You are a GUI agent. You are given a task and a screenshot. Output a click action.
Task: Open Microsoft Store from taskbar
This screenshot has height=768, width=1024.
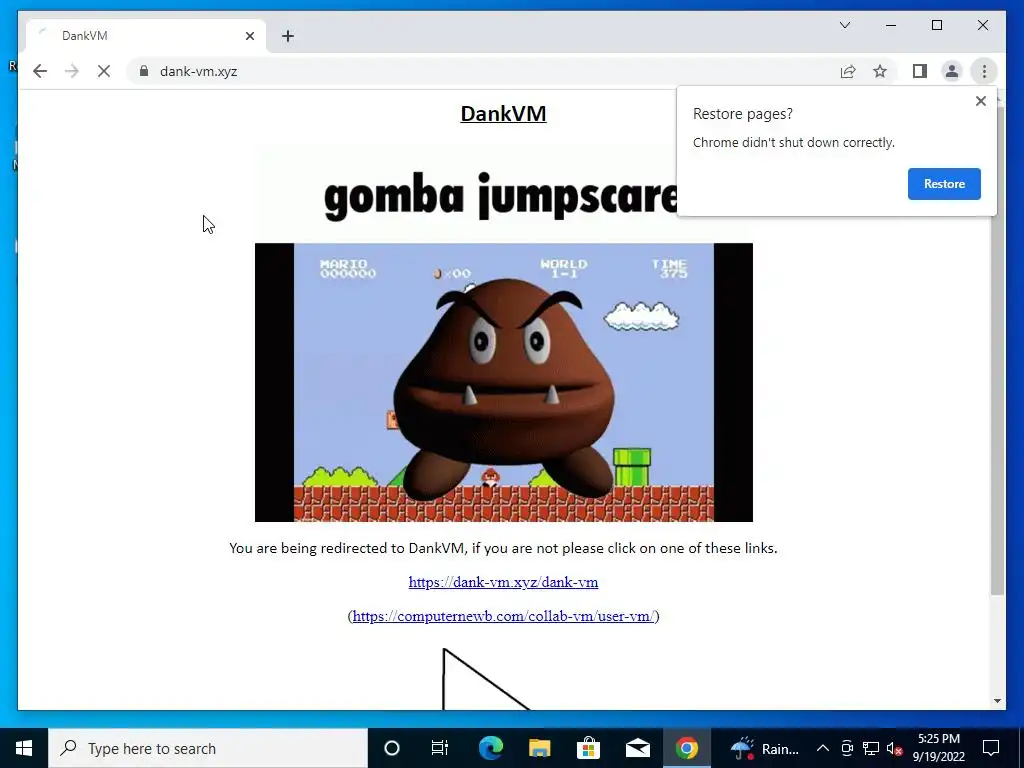point(588,748)
